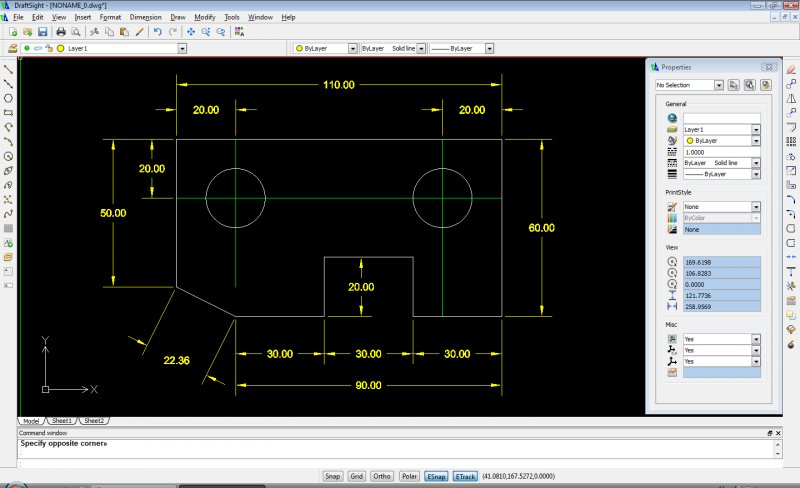Open the No Selection dropdown in Properties
Image resolution: width=800 pixels, height=488 pixels.
coord(719,85)
